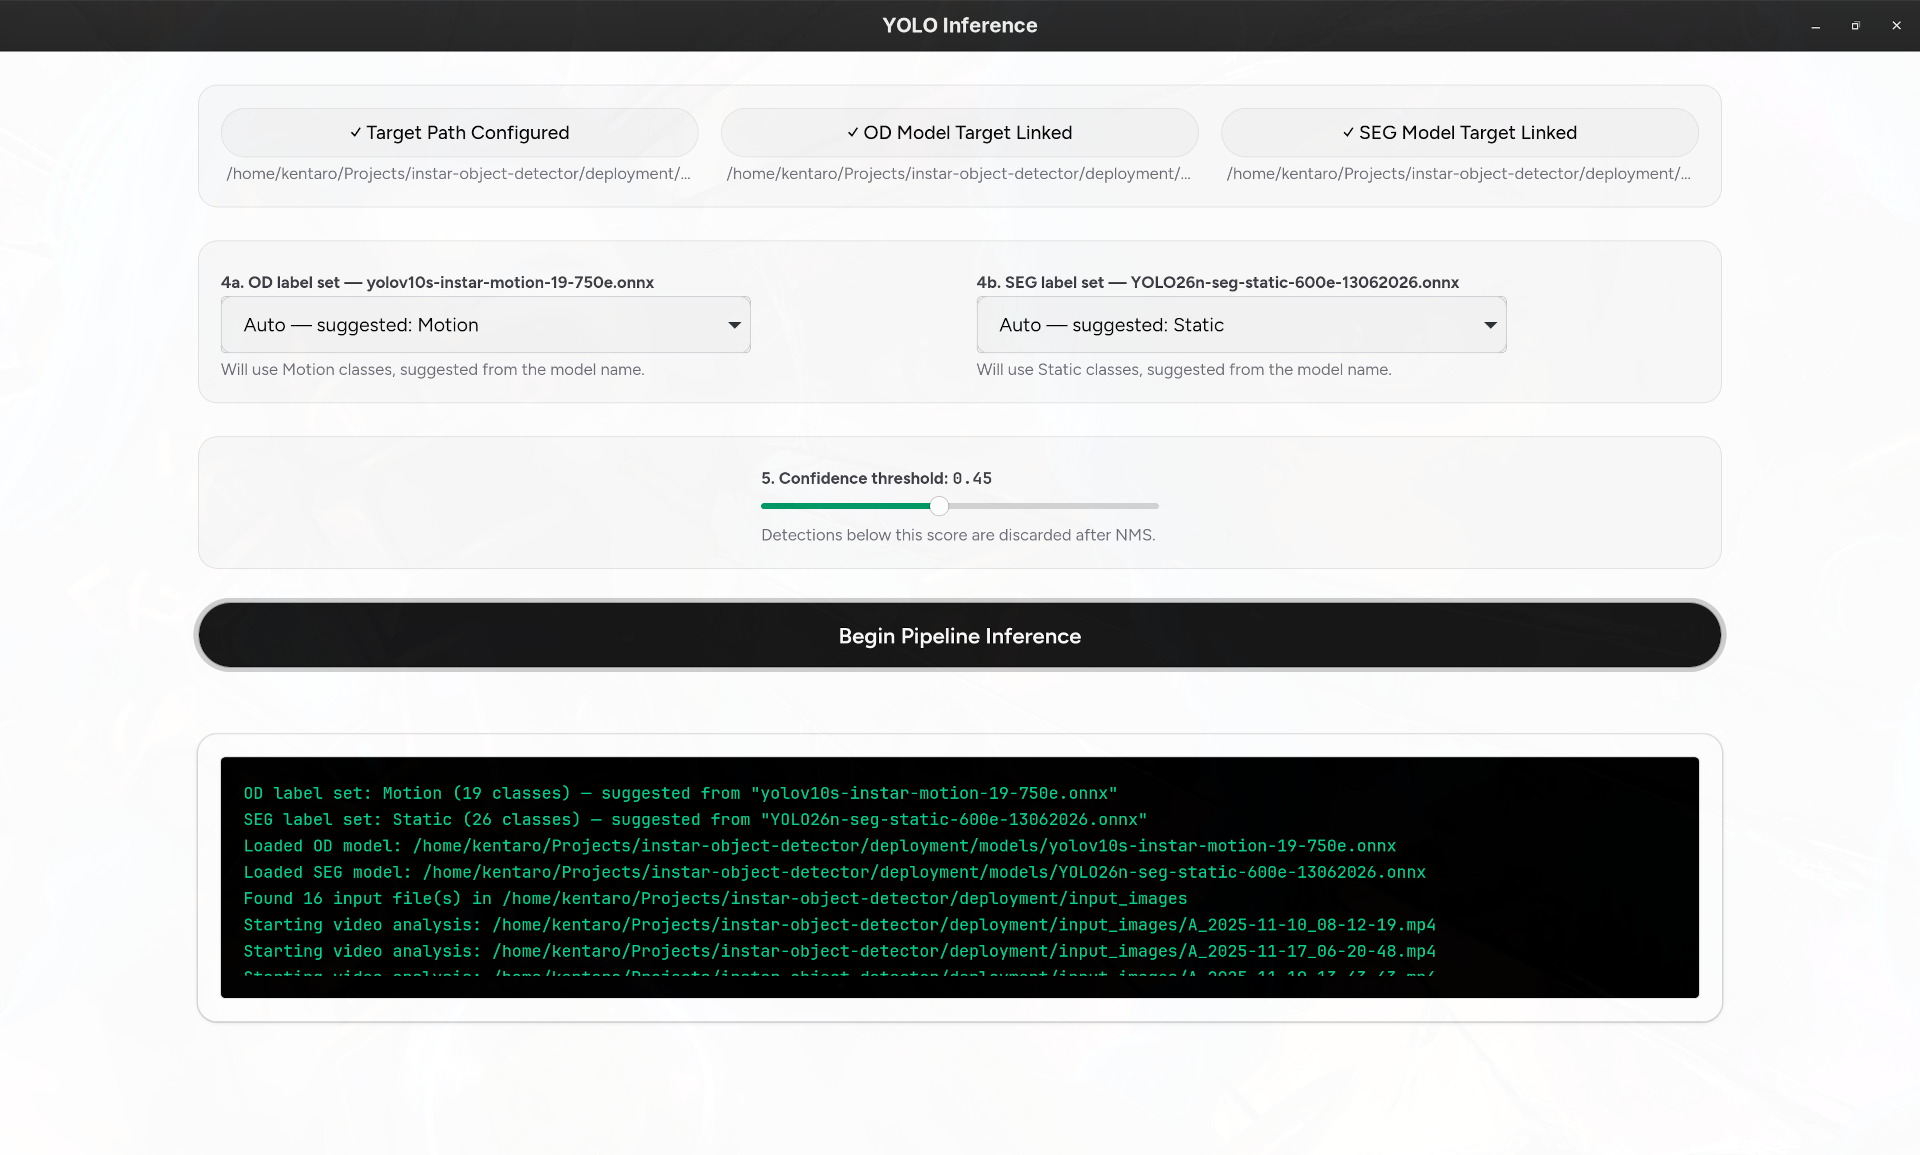Click 'Will use Static classes' hint text

1184,370
